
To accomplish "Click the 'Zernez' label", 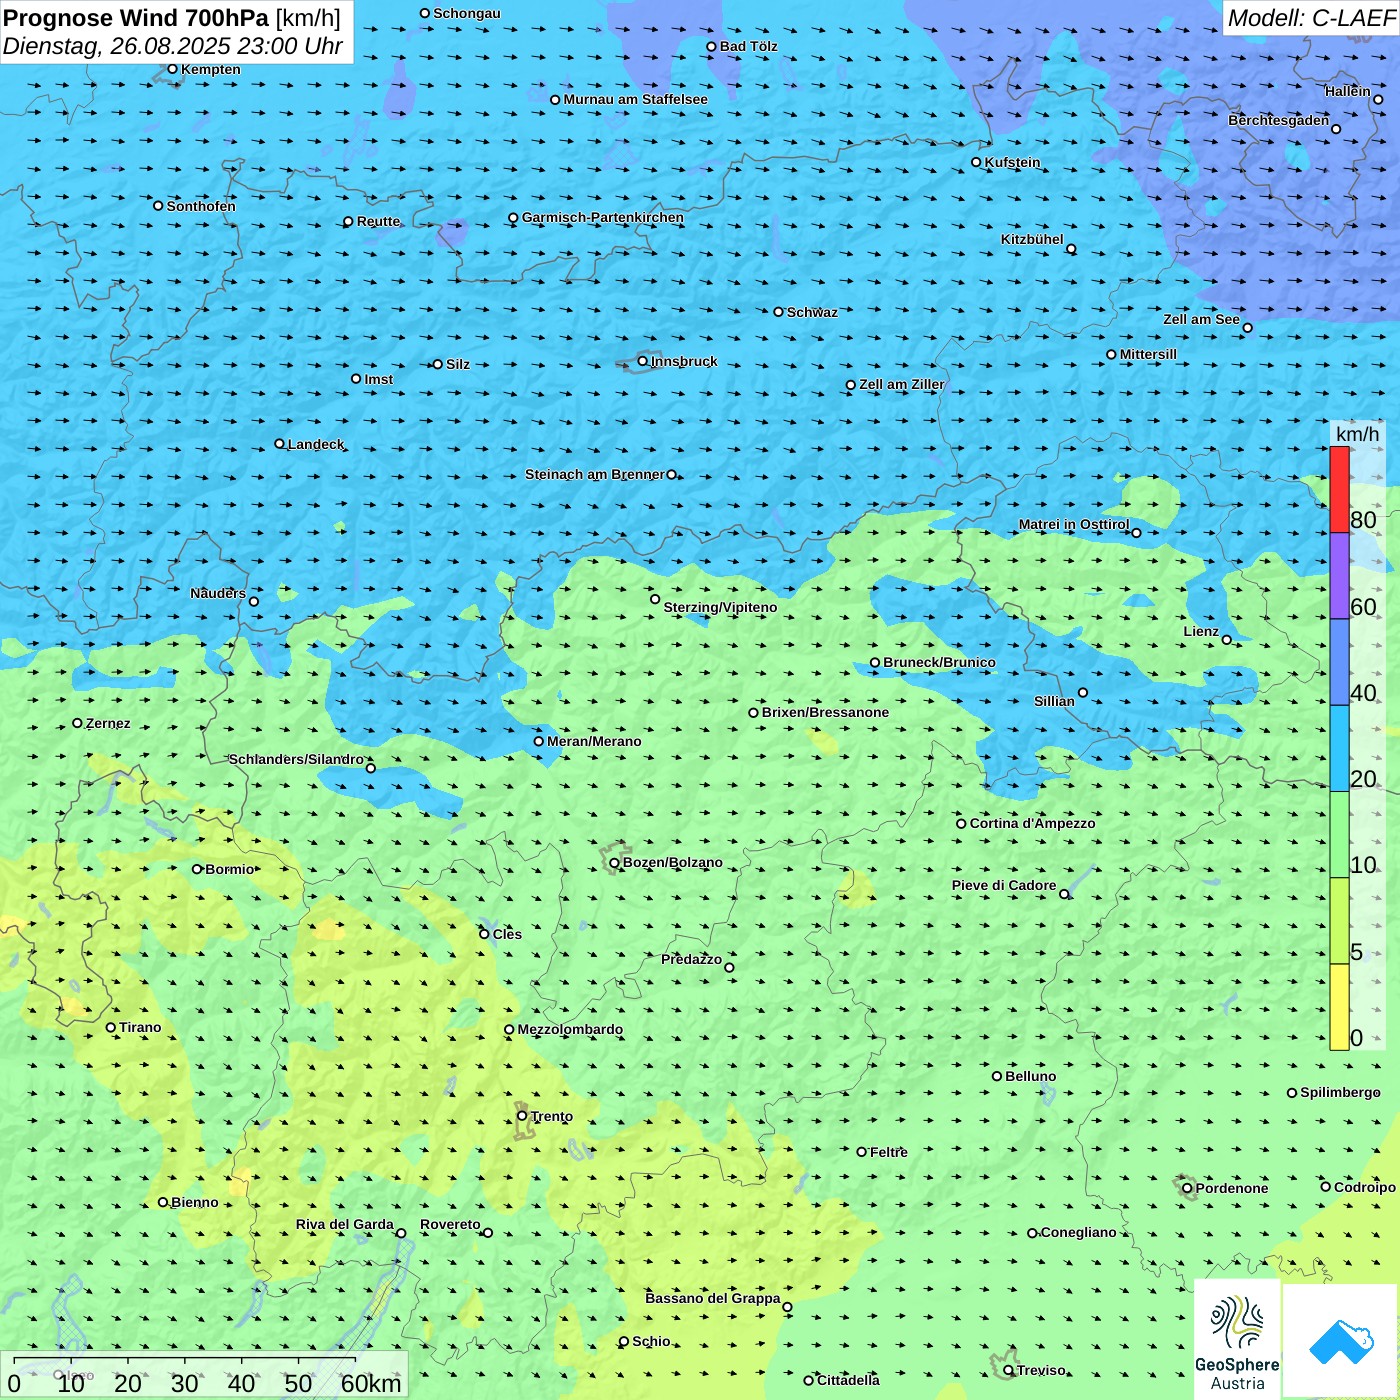I will pos(108,723).
